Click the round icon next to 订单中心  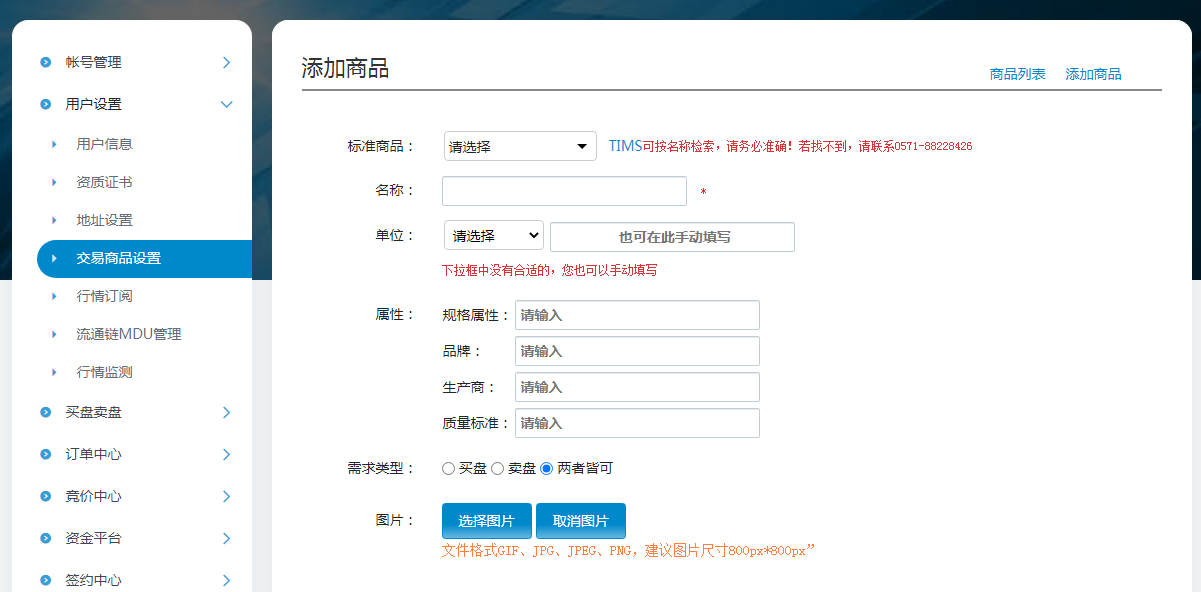point(45,454)
